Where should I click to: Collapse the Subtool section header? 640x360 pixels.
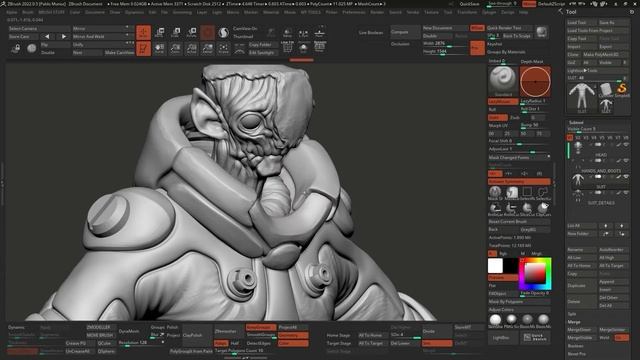pyautogui.click(x=576, y=122)
